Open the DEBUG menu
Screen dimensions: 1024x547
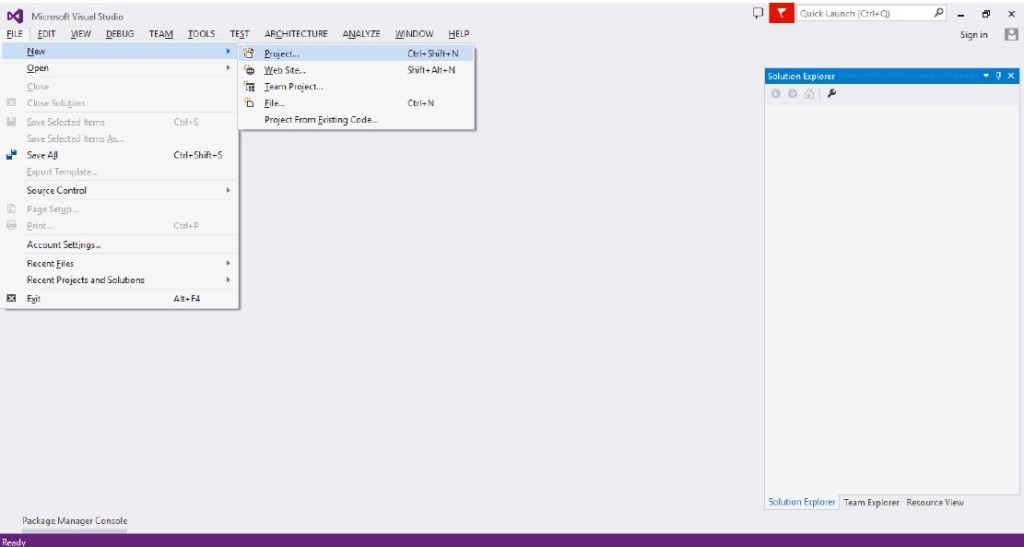coord(120,33)
